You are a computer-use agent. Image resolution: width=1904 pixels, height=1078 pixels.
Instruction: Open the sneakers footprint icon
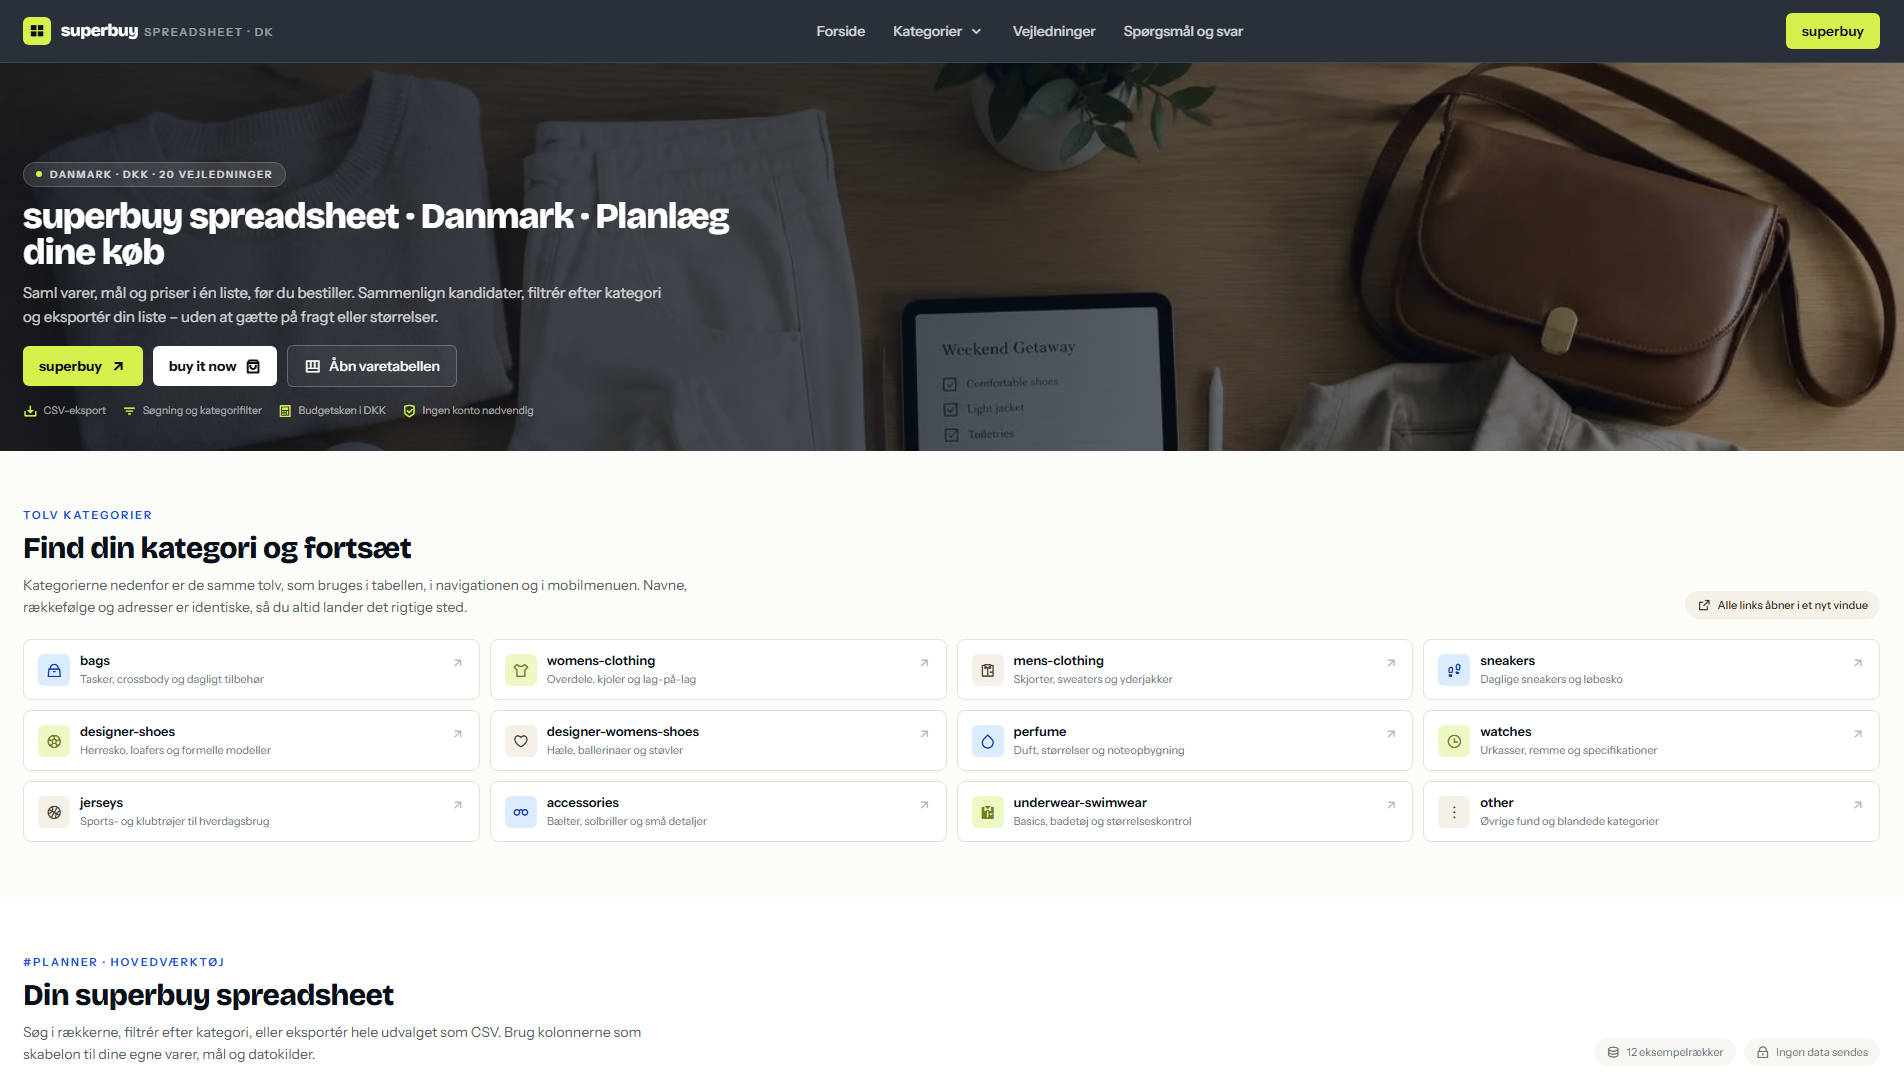[1454, 670]
